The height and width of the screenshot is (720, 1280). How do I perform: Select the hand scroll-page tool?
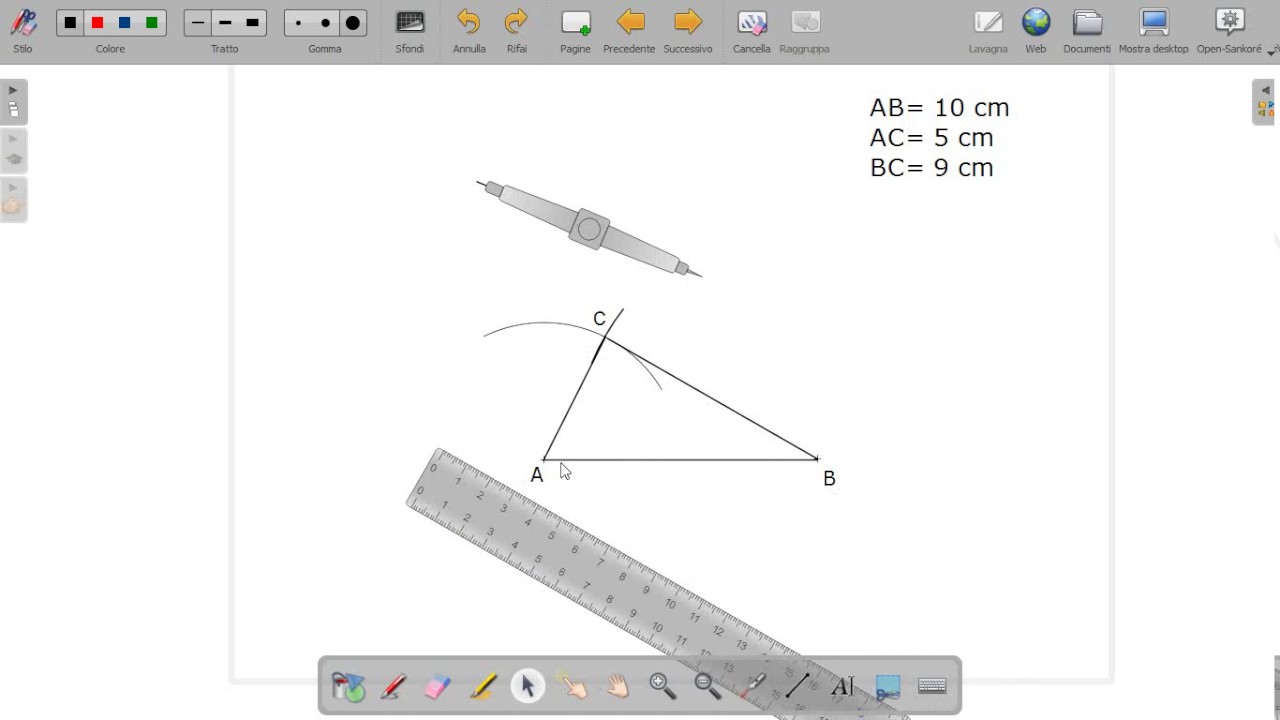618,686
